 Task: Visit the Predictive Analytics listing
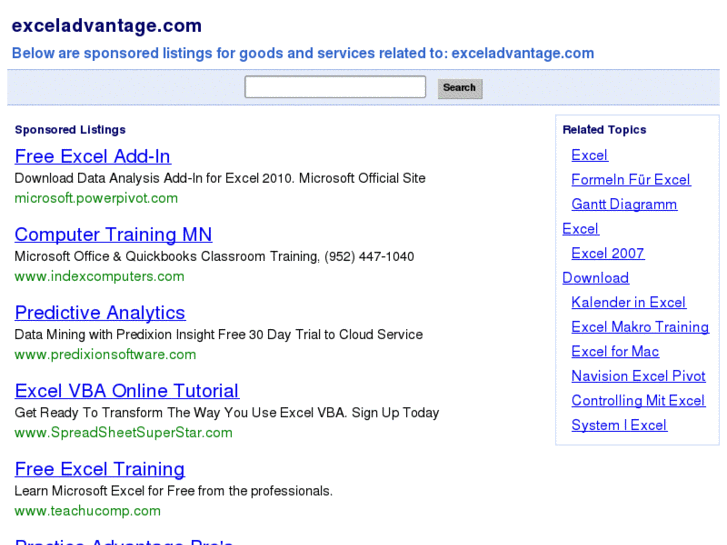click(100, 313)
